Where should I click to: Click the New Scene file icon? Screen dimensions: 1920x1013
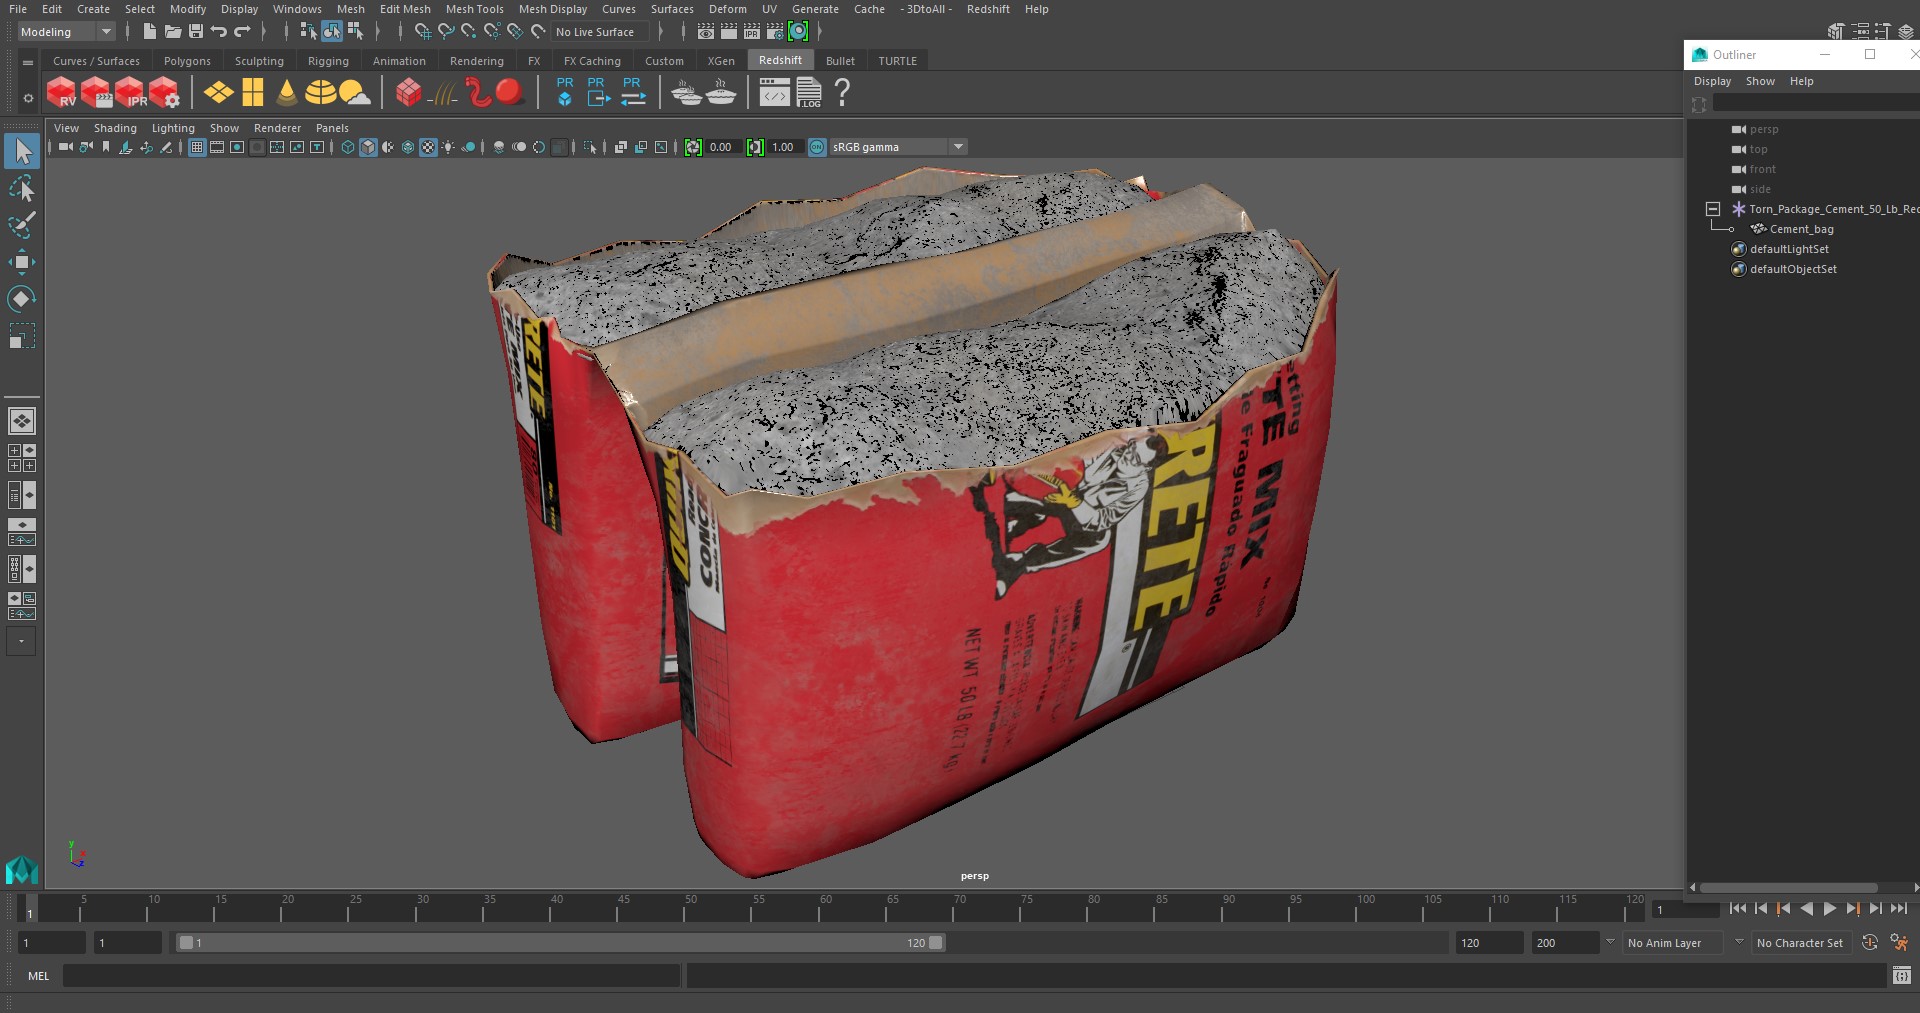(149, 32)
